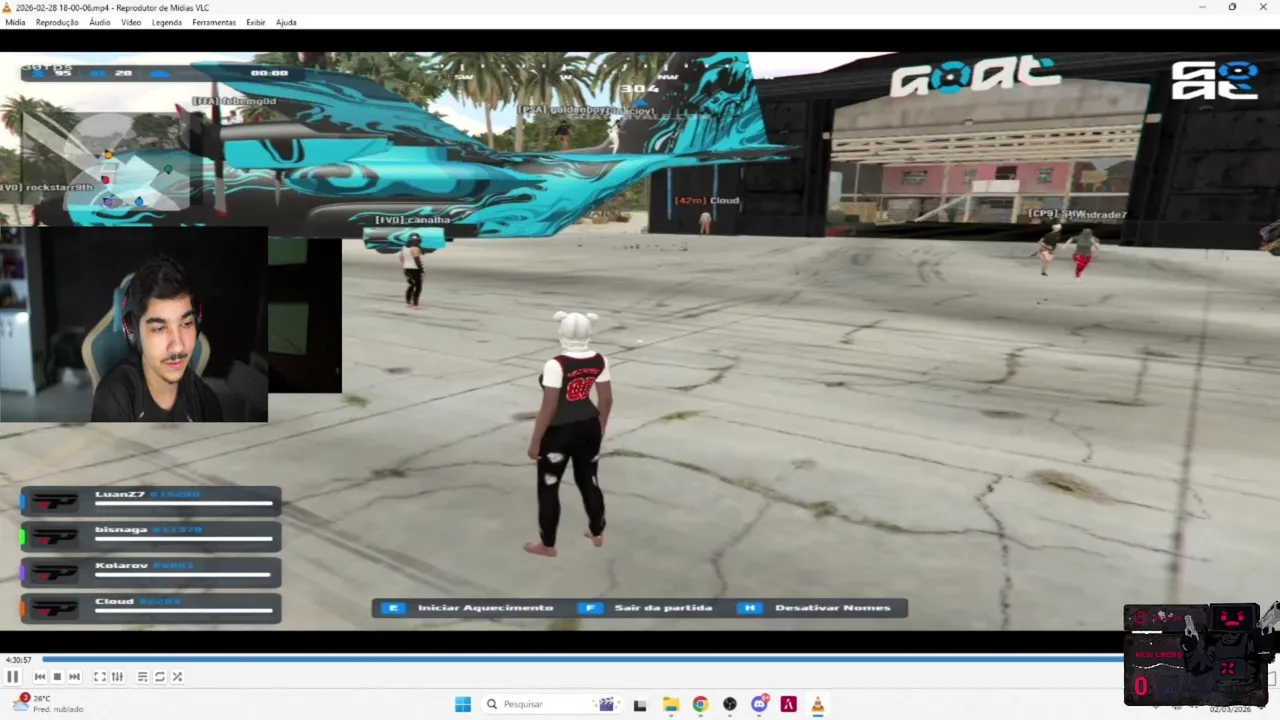Toggle random shuffle playback
The height and width of the screenshot is (720, 1280).
(177, 677)
